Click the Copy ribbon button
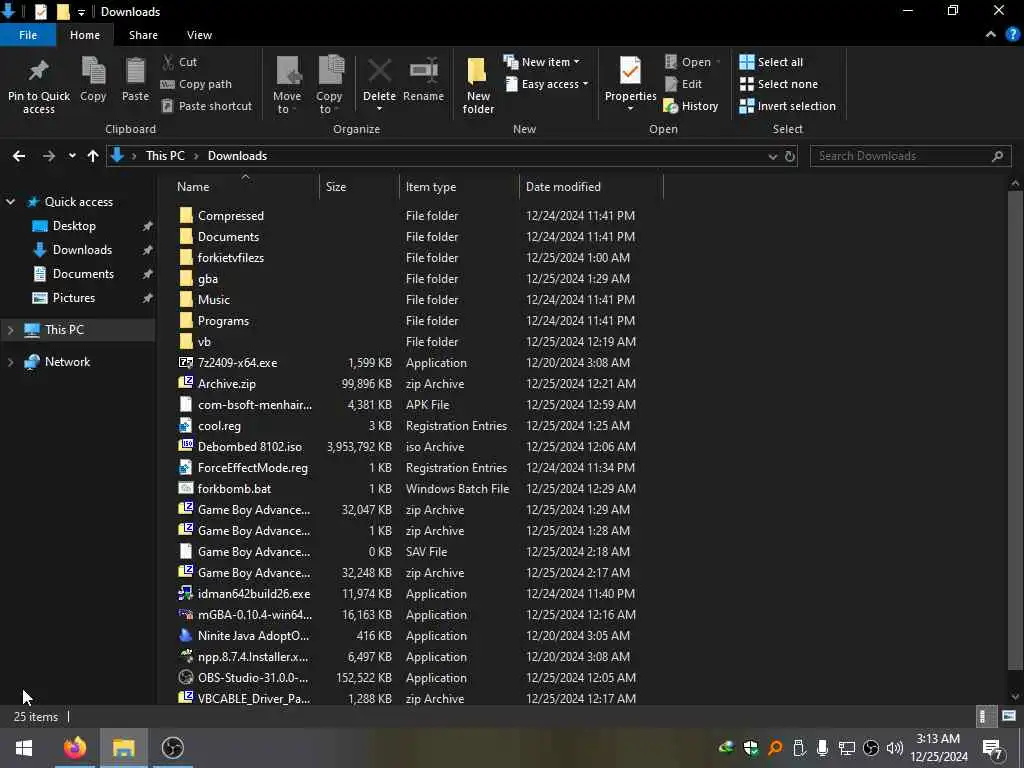This screenshot has height=768, width=1024. [x=93, y=80]
